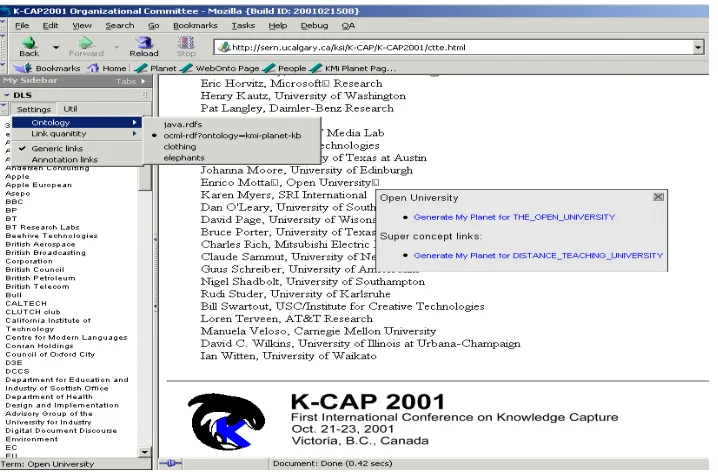The height and width of the screenshot is (472, 718).
Task: Open the Planet bookmark icon
Action: 141,68
